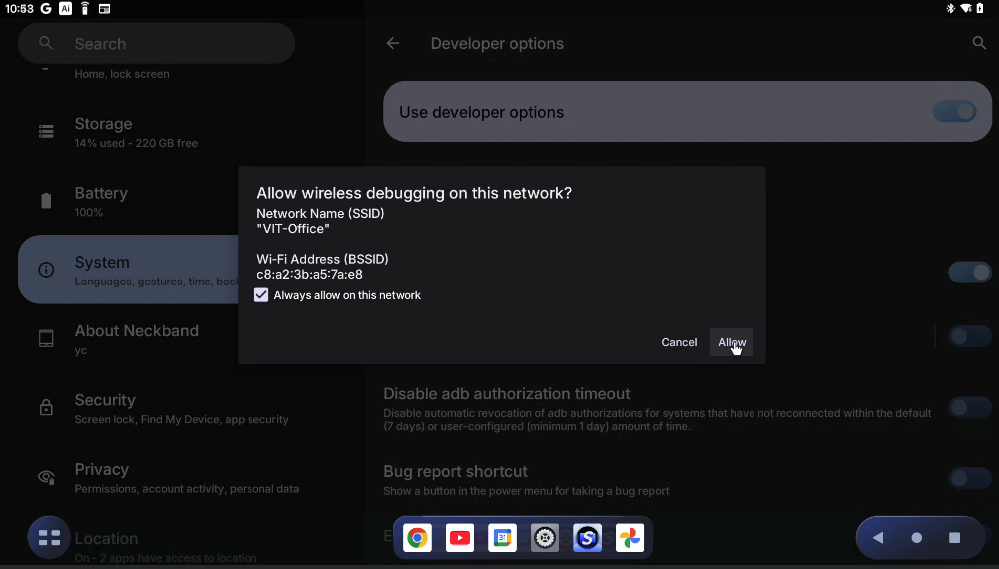Open Google Photos from the dock
The height and width of the screenshot is (569, 999).
(x=629, y=538)
